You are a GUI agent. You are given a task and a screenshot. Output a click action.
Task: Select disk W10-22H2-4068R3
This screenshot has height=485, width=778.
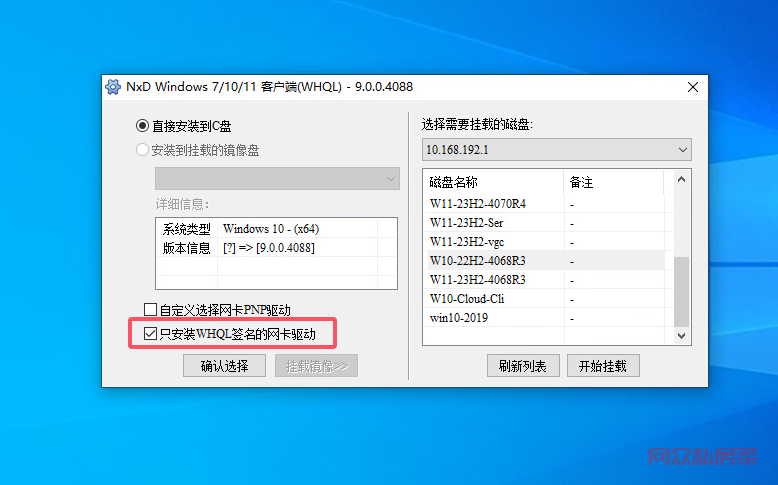(545, 260)
